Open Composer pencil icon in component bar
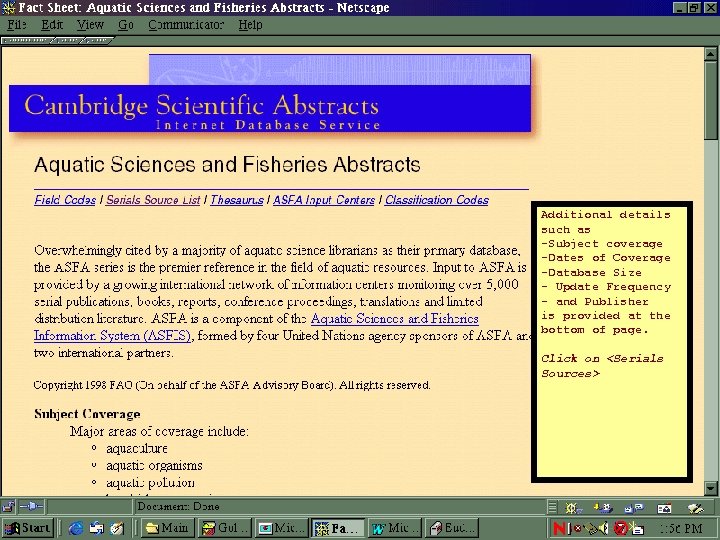720x540 pixels. 695,507
